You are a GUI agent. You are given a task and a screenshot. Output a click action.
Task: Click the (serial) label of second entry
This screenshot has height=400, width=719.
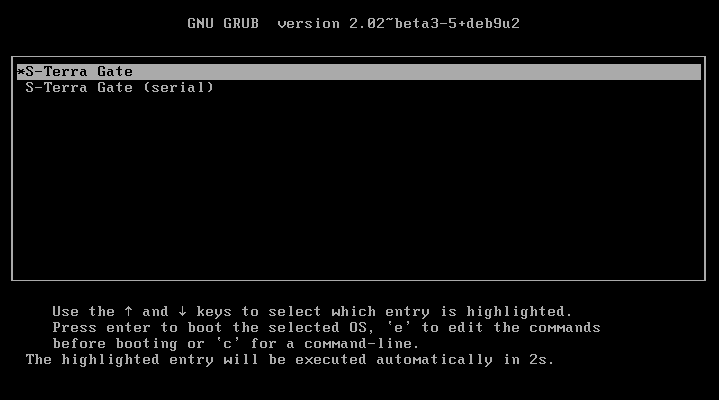point(178,87)
